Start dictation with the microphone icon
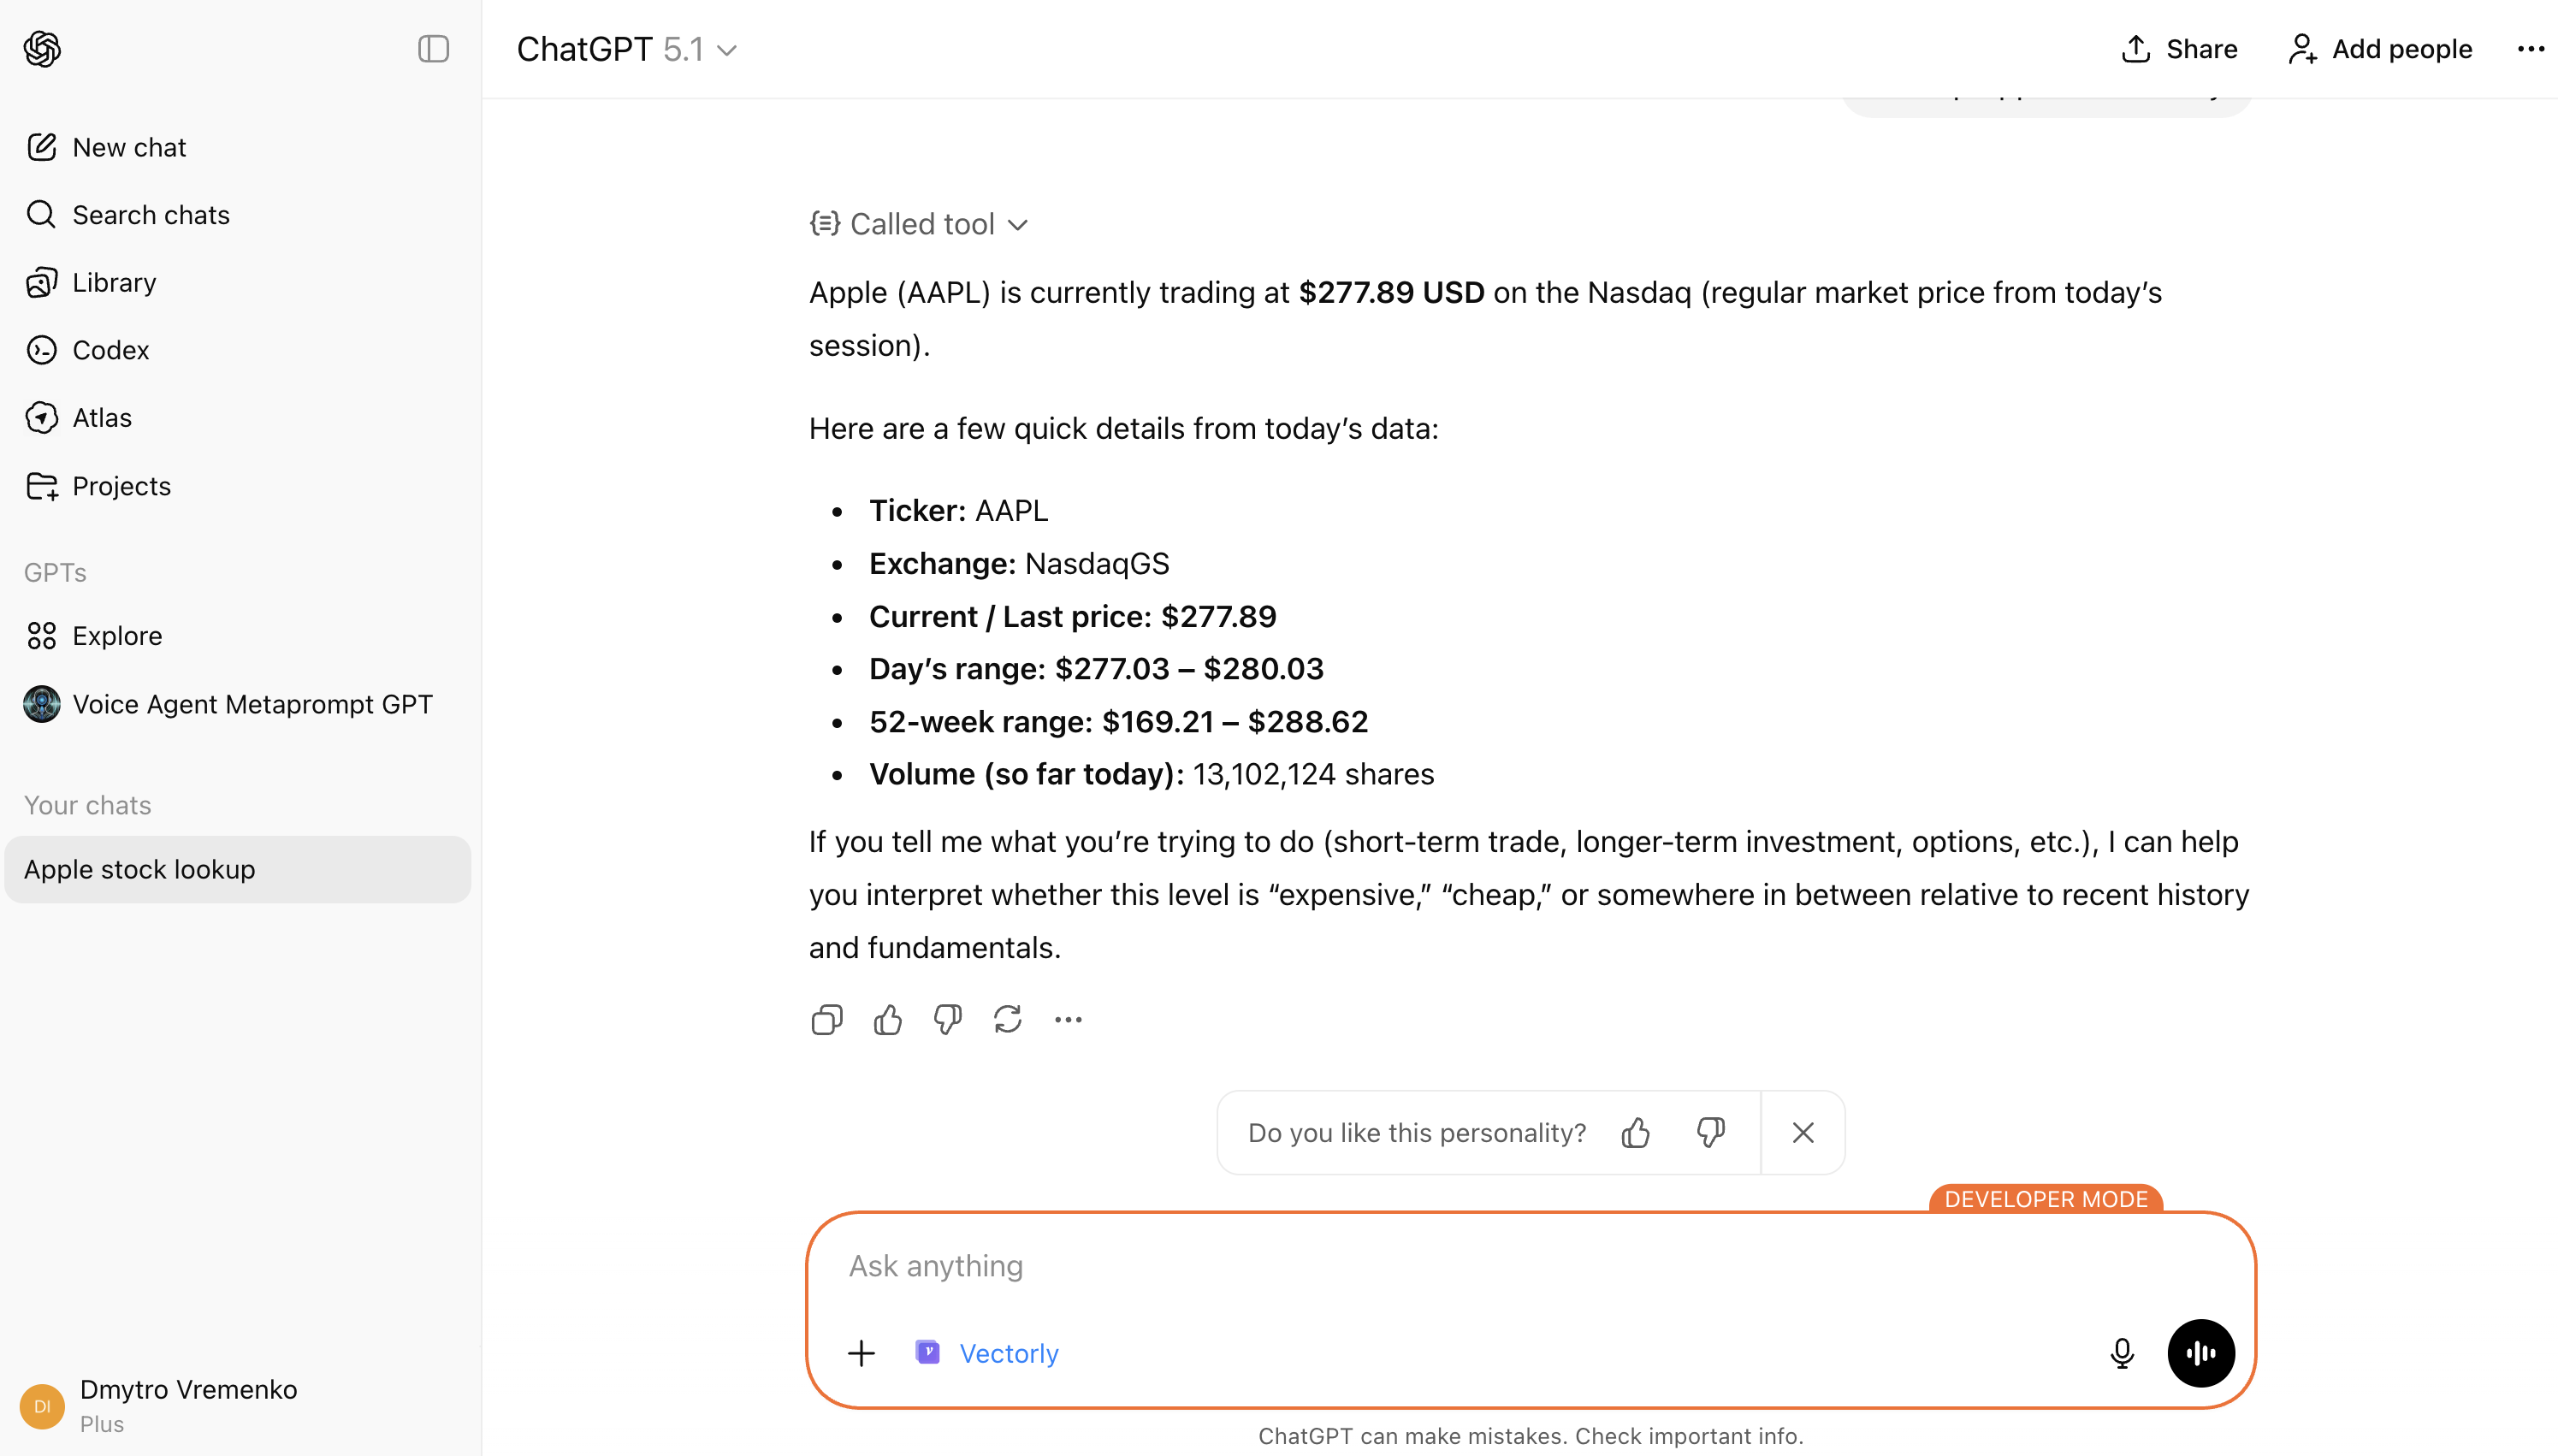The width and height of the screenshot is (2558, 1456). 2121,1353
